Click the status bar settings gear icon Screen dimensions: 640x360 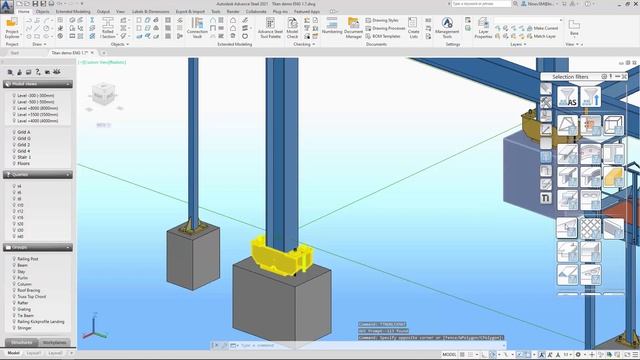point(578,355)
